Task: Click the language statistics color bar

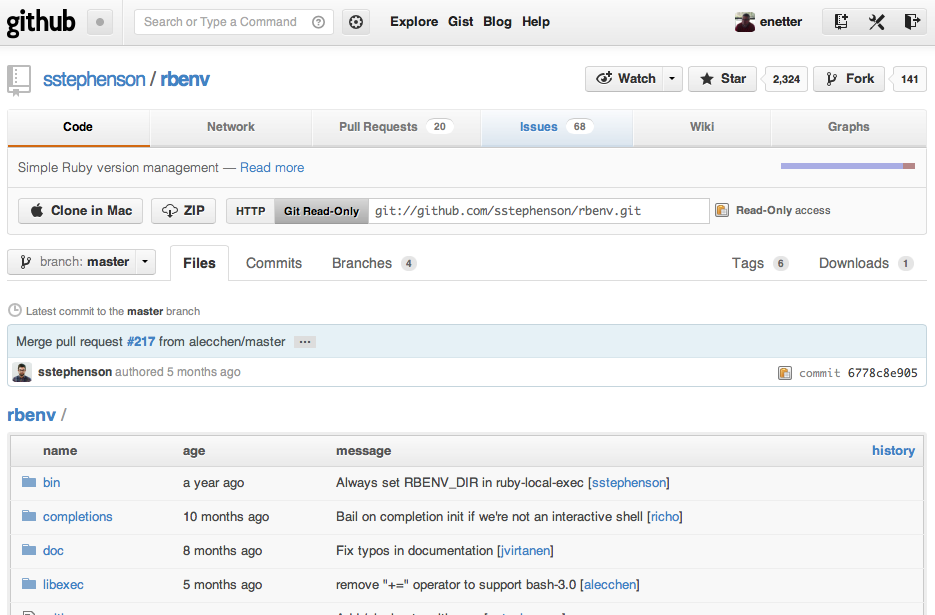Action: (847, 166)
